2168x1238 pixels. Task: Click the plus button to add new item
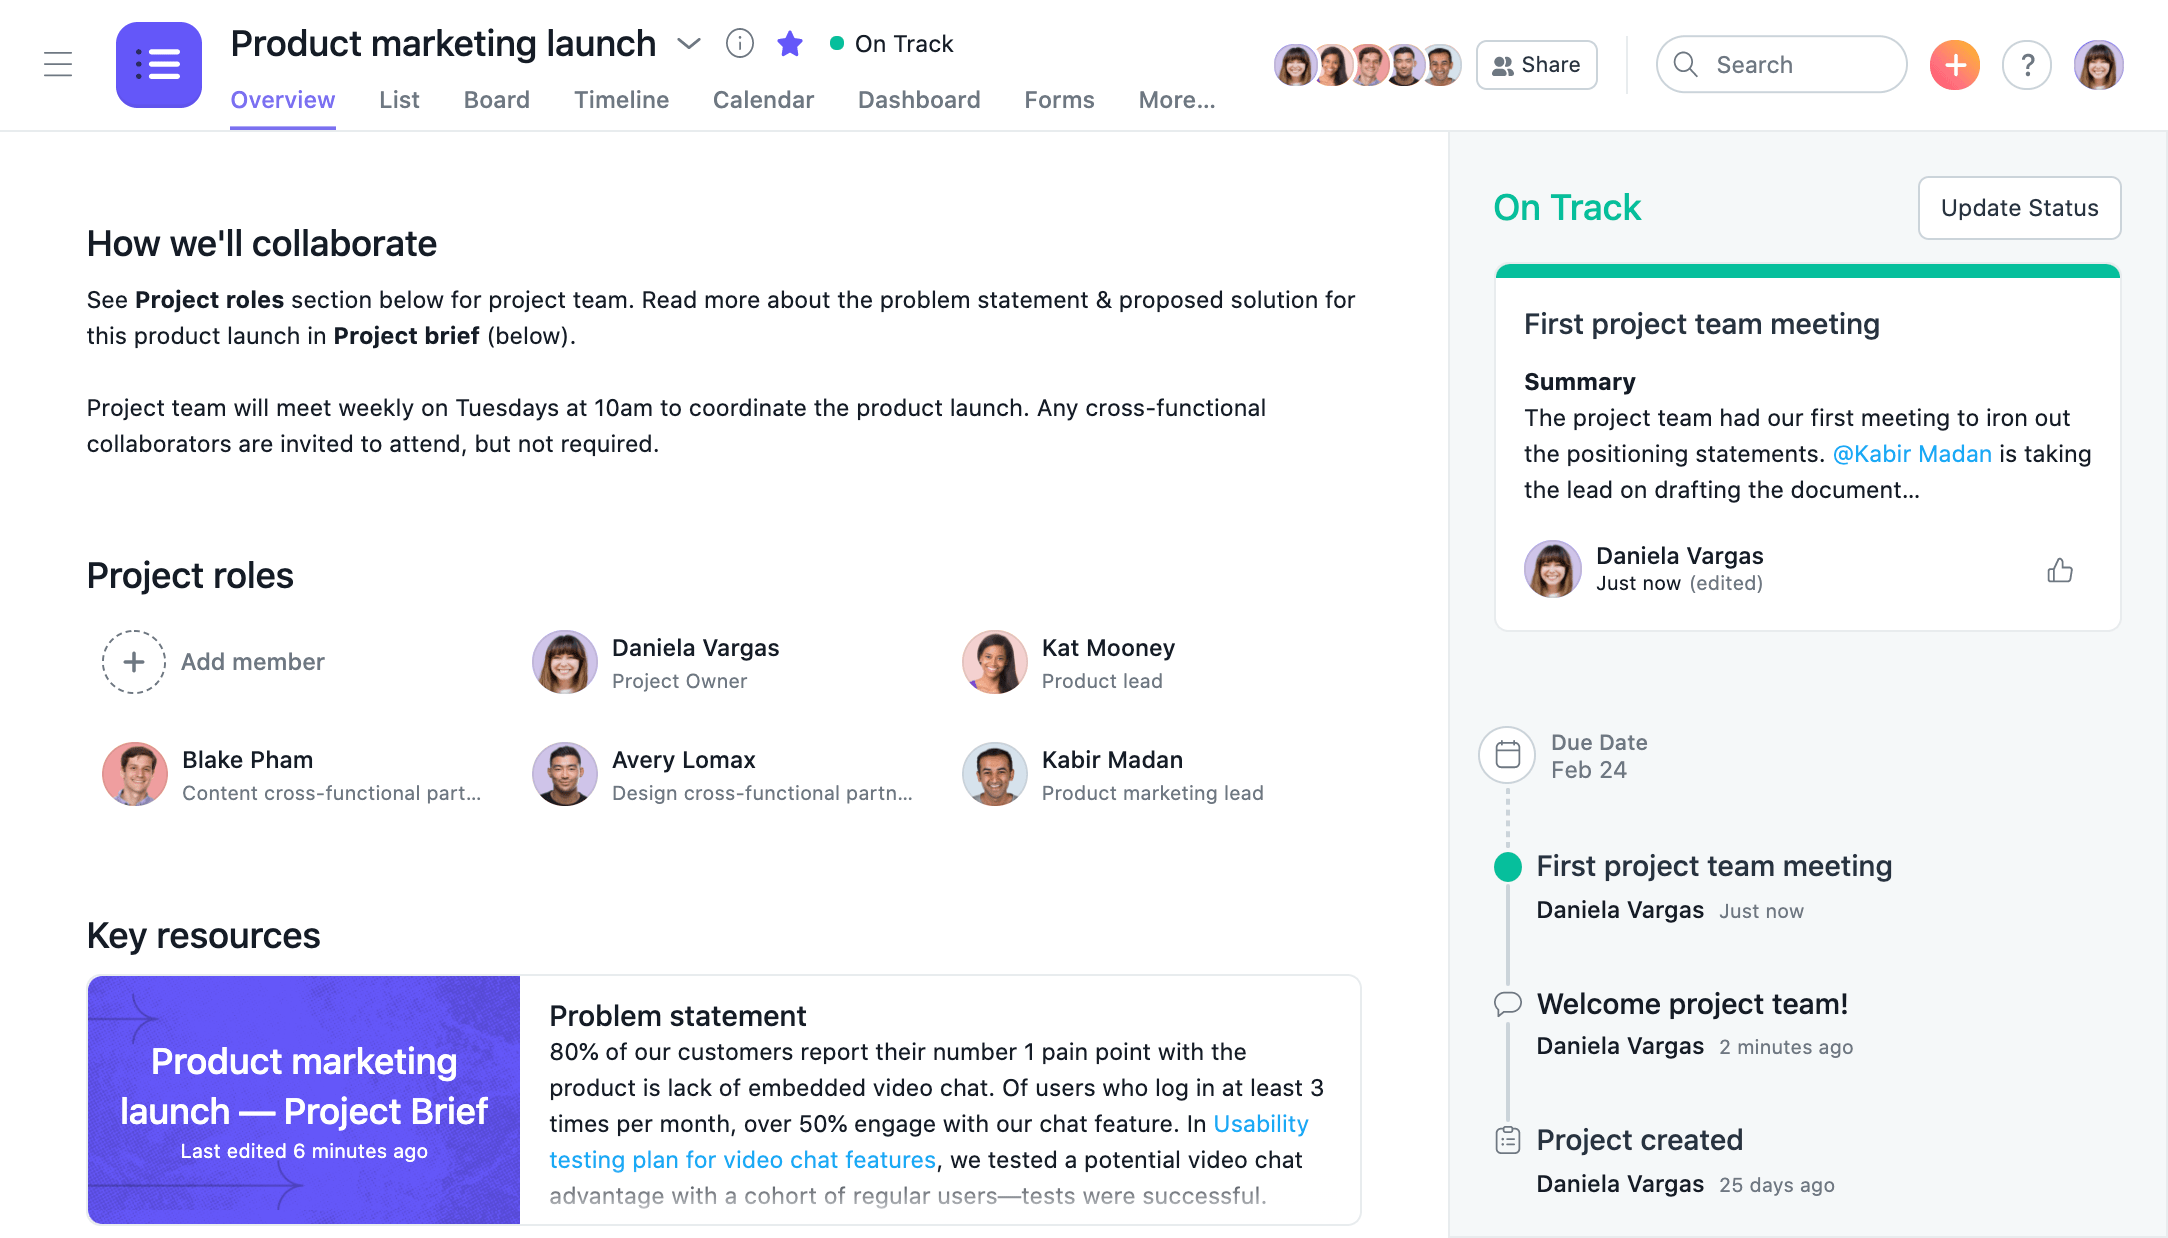click(x=1955, y=64)
